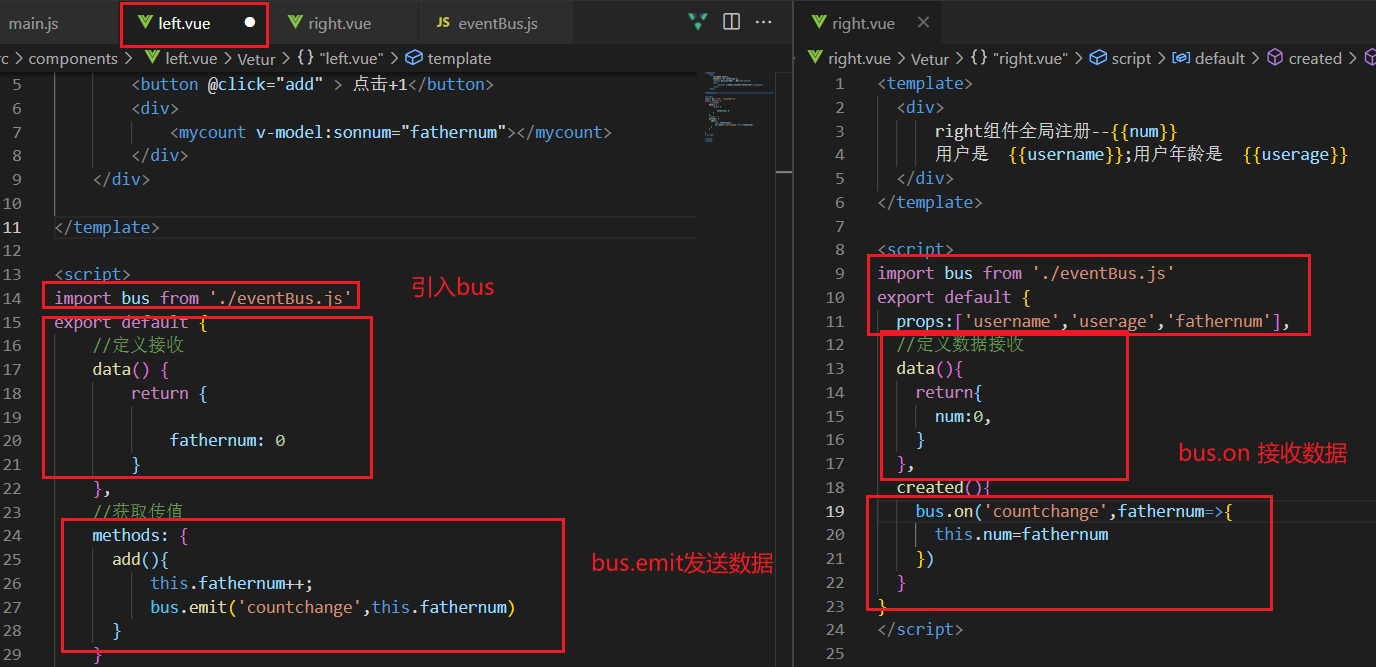Click the {{userage}} interpolation
Viewport: 1376px width, 667px height.
click(1295, 154)
